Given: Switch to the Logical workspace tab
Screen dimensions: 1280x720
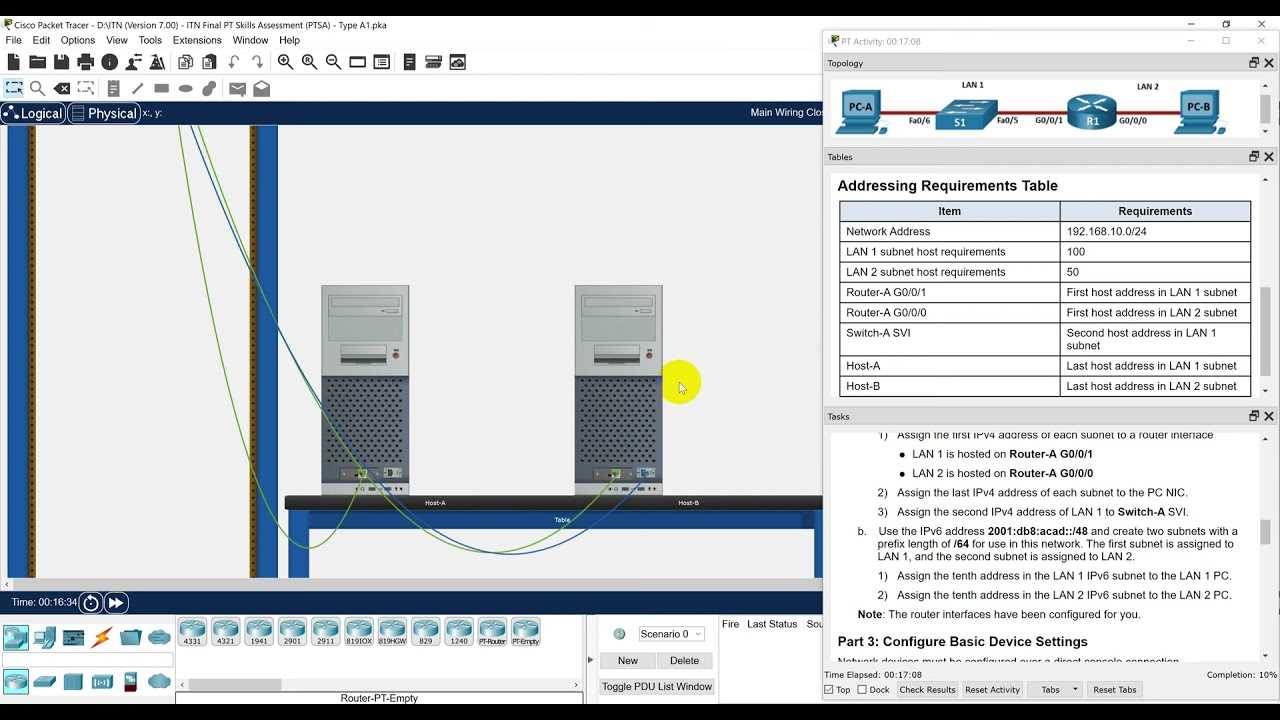Looking at the screenshot, I should (x=33, y=113).
